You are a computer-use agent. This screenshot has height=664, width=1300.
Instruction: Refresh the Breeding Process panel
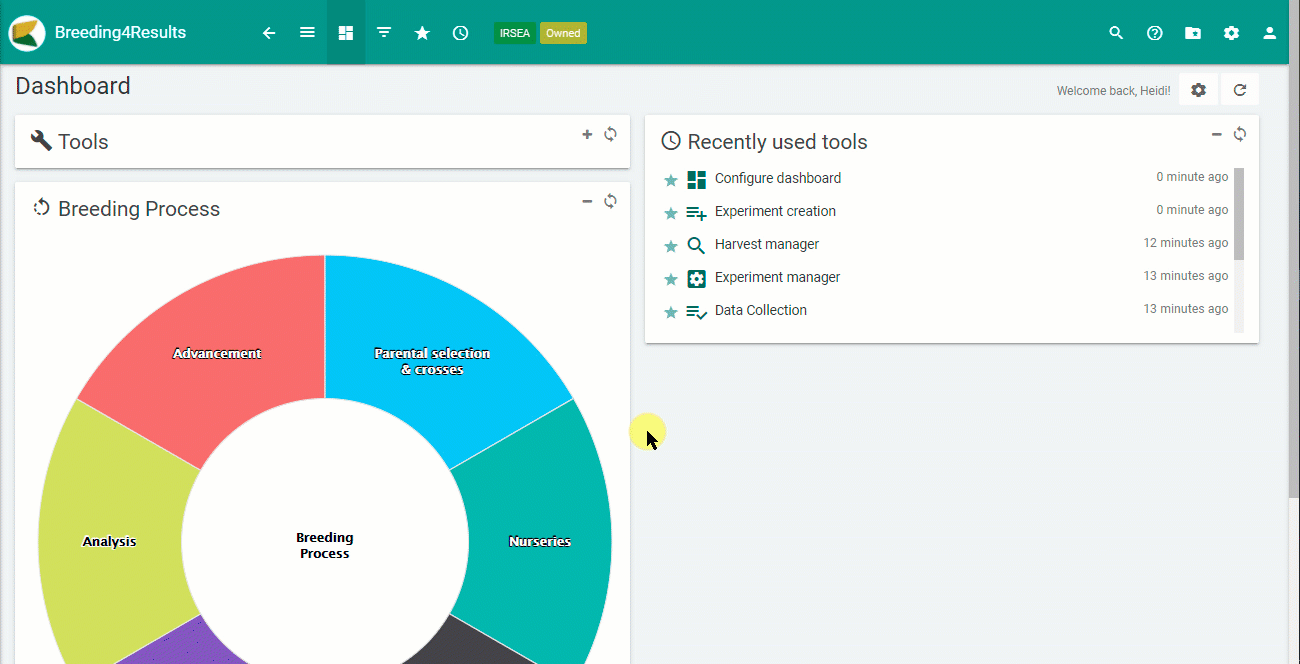(x=610, y=201)
